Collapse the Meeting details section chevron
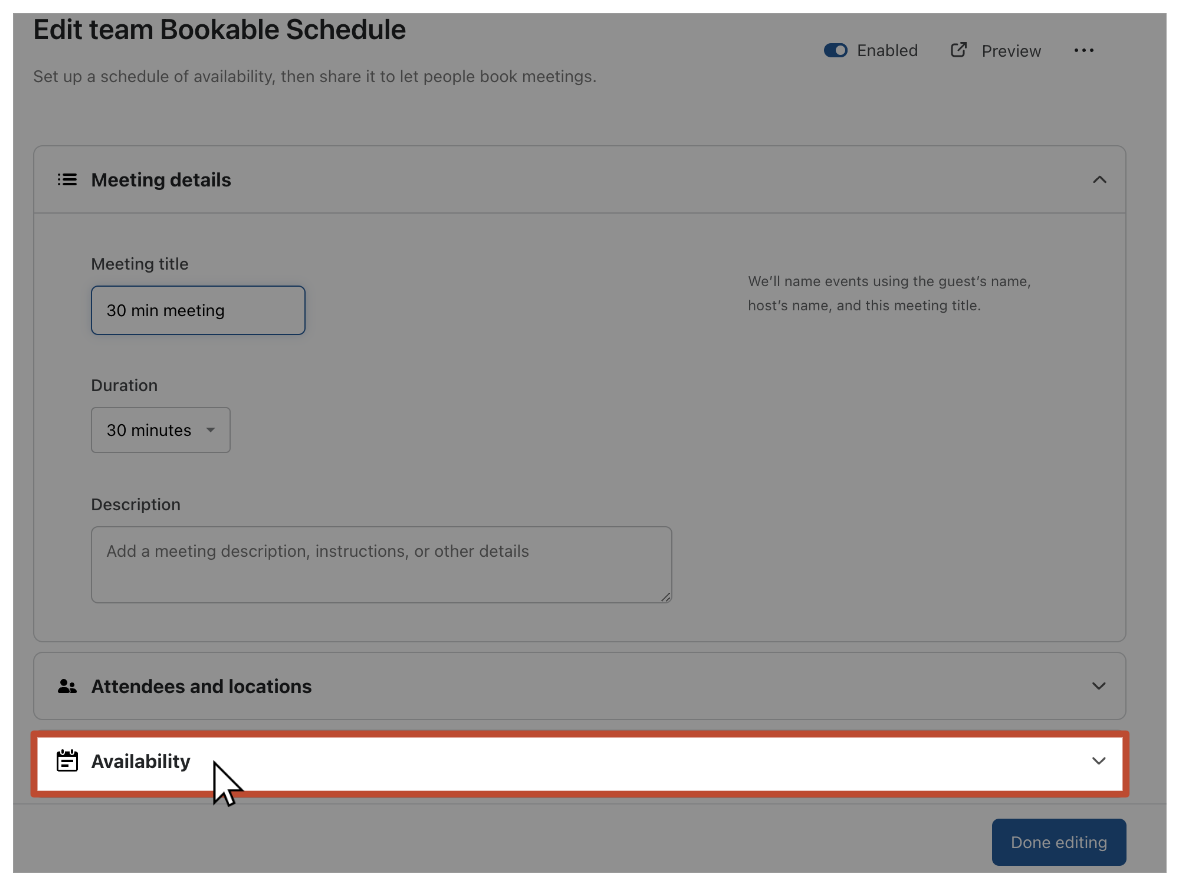Image resolution: width=1178 pixels, height=884 pixels. 1099,180
